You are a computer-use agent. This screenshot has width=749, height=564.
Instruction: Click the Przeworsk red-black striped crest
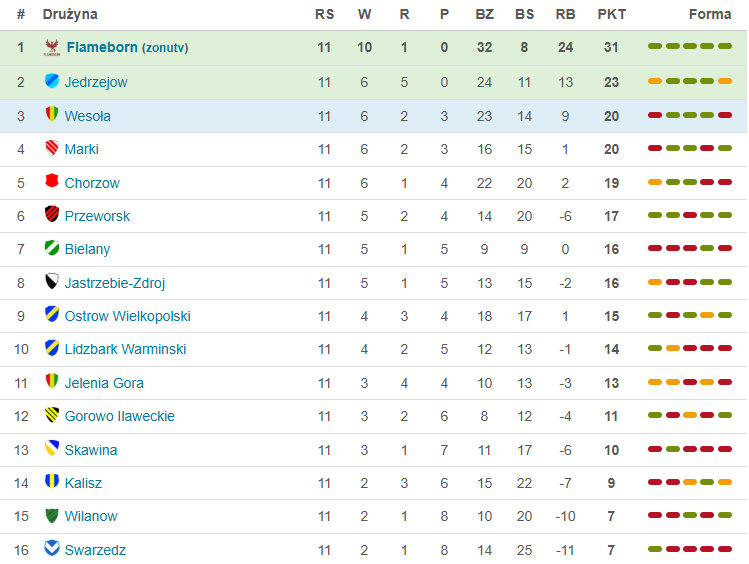[x=52, y=215]
